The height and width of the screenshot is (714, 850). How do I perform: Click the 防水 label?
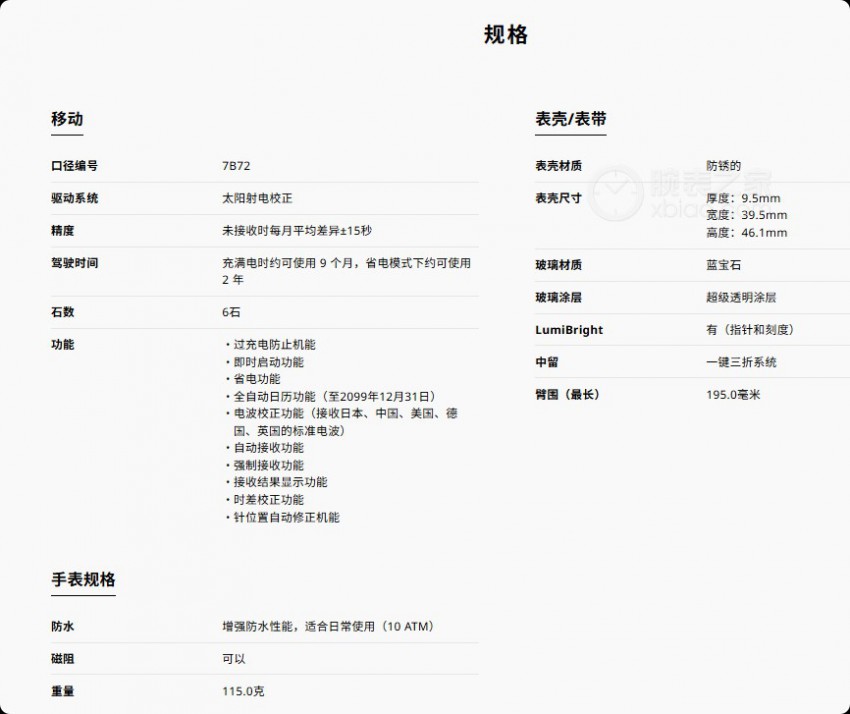(62, 627)
